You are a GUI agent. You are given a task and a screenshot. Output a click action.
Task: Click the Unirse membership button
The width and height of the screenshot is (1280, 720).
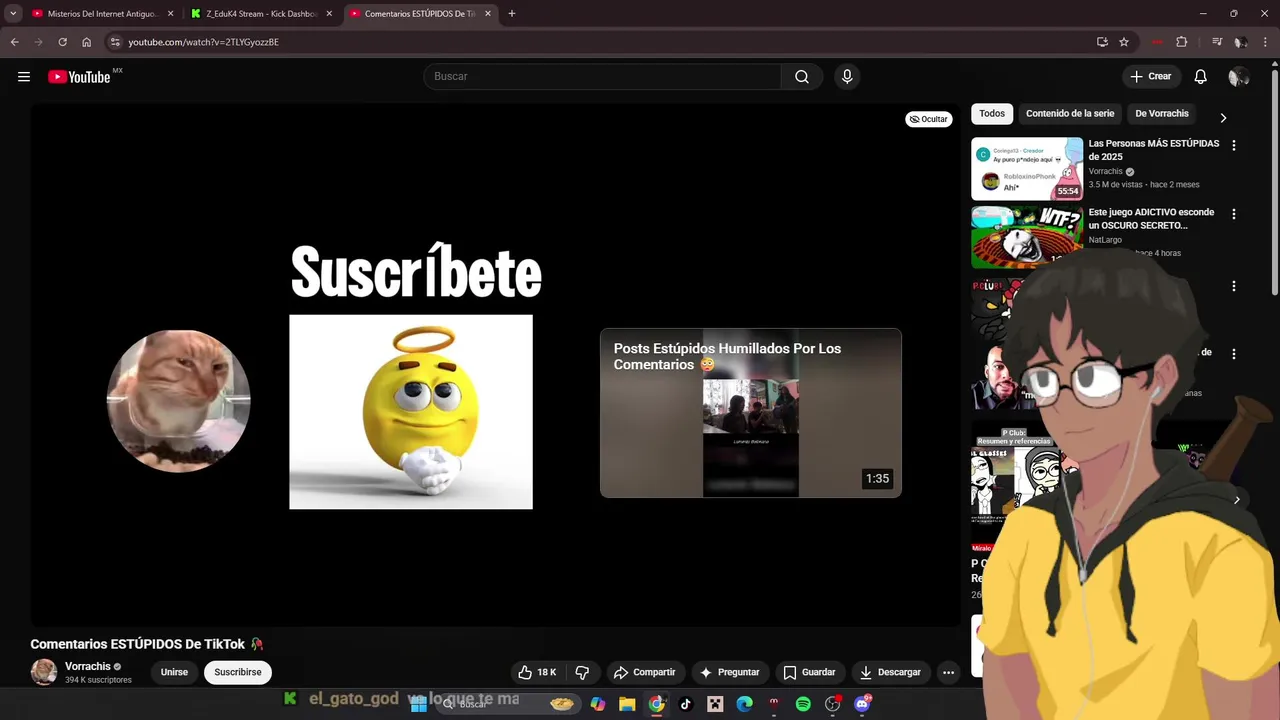pos(174,672)
